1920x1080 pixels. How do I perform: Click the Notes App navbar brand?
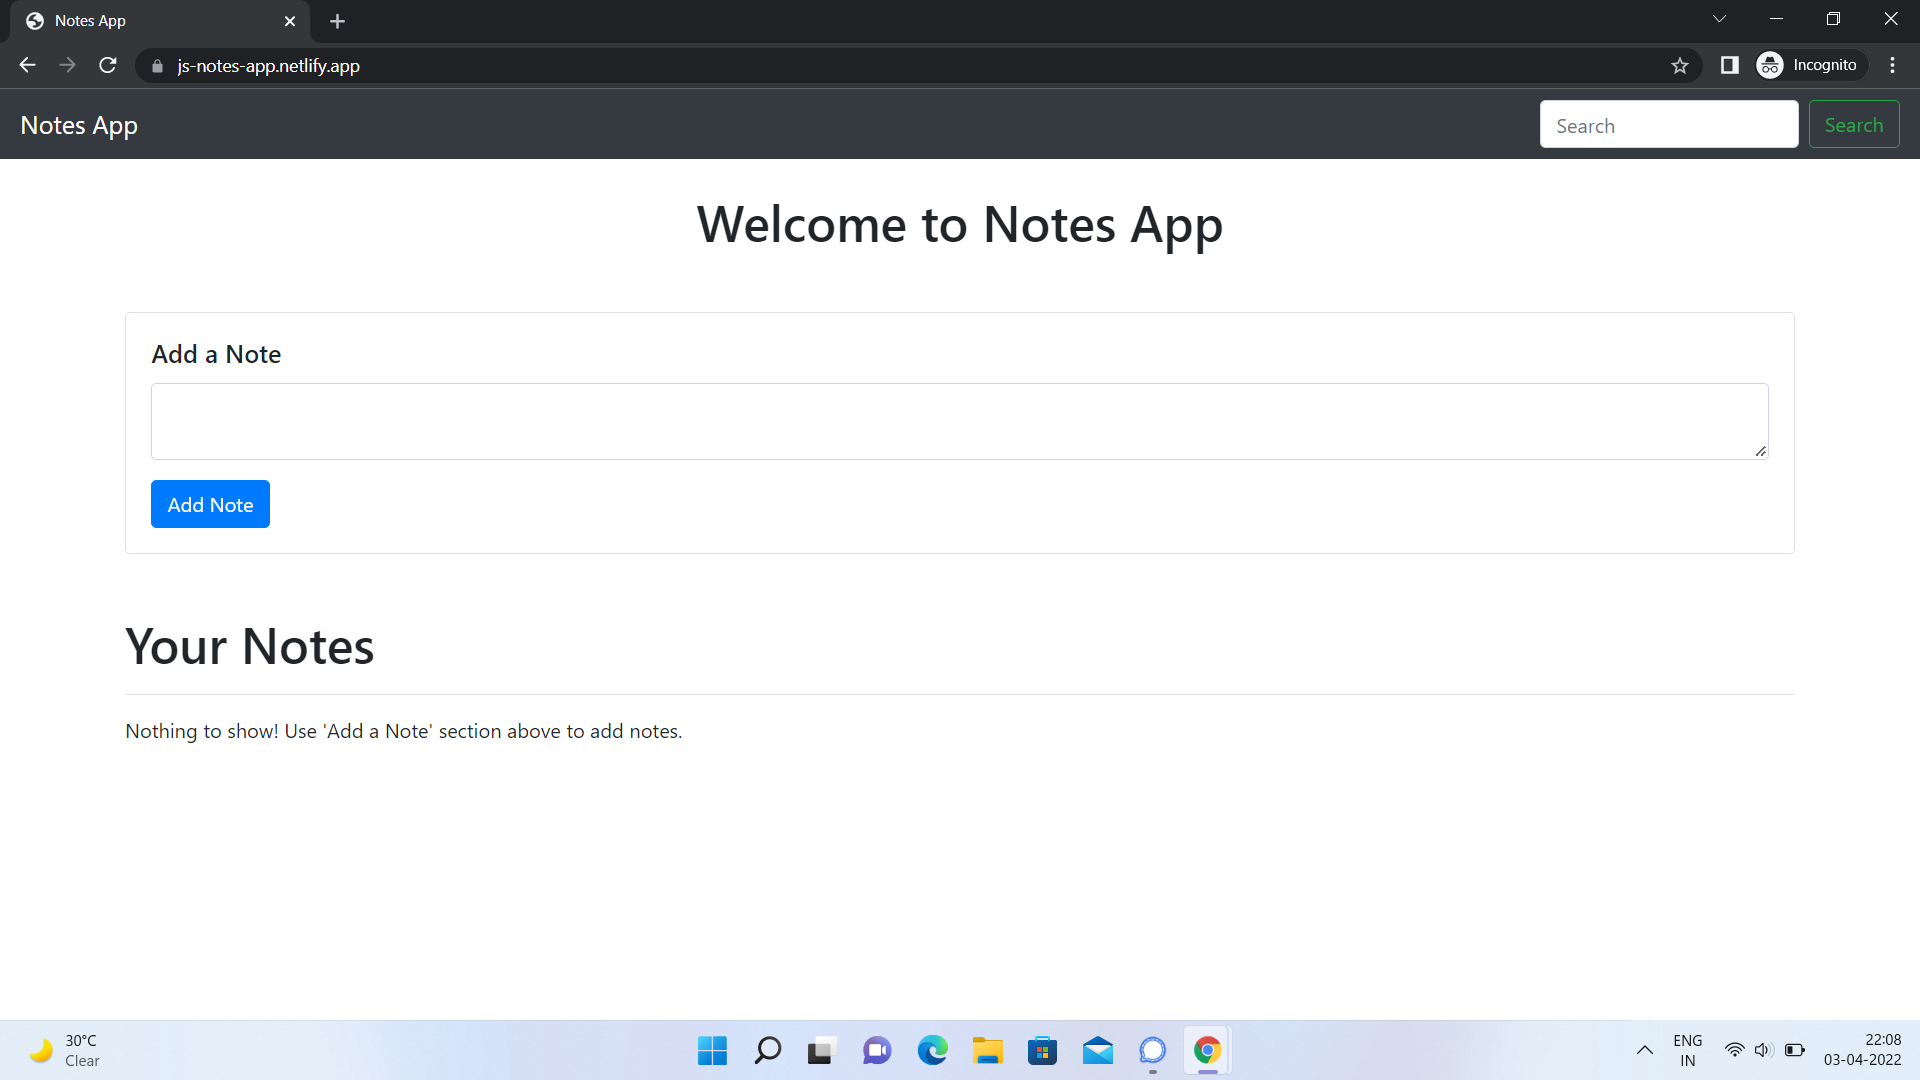(x=79, y=125)
